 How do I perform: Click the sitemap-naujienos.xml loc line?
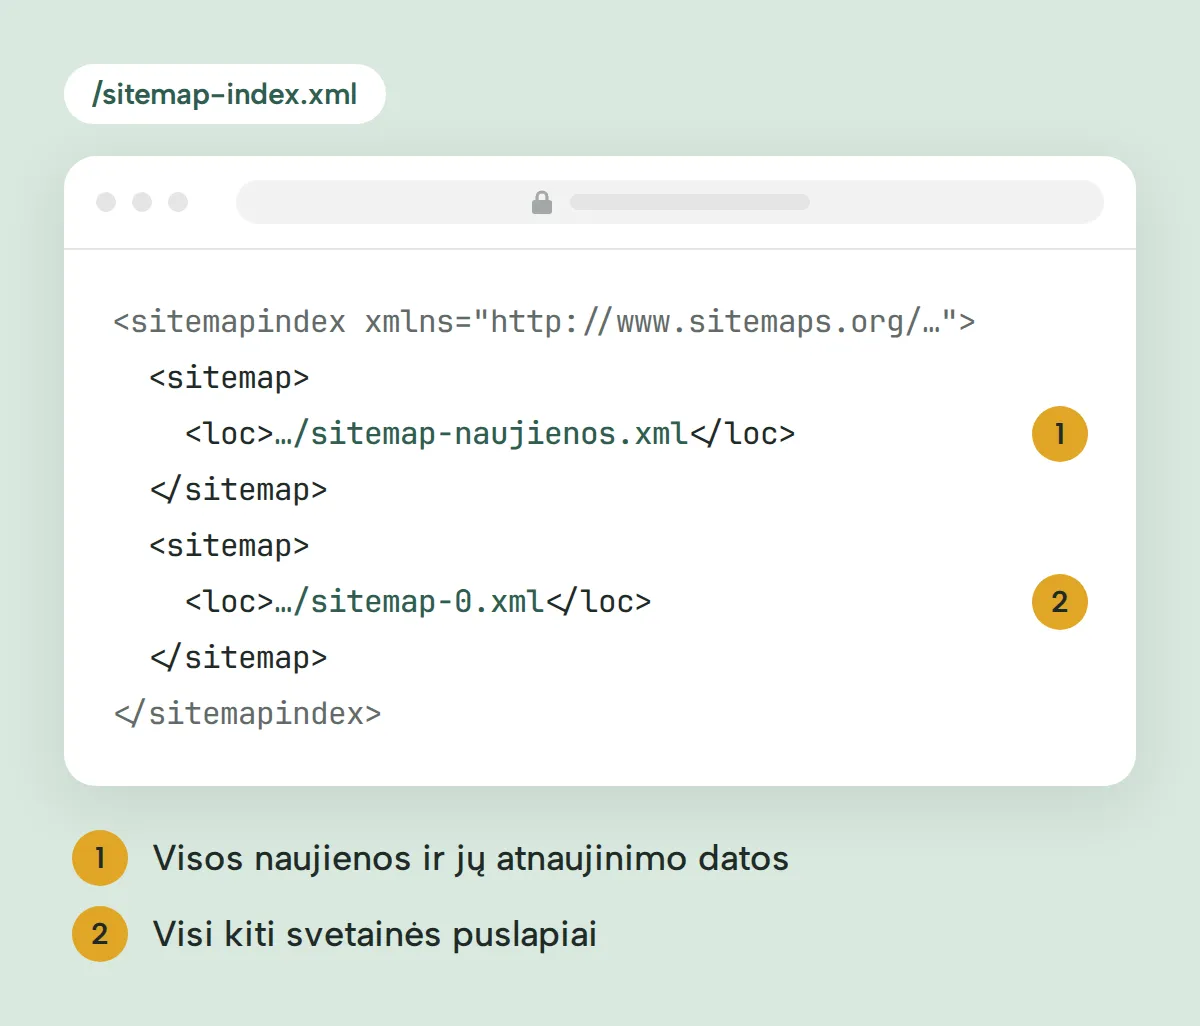click(490, 434)
